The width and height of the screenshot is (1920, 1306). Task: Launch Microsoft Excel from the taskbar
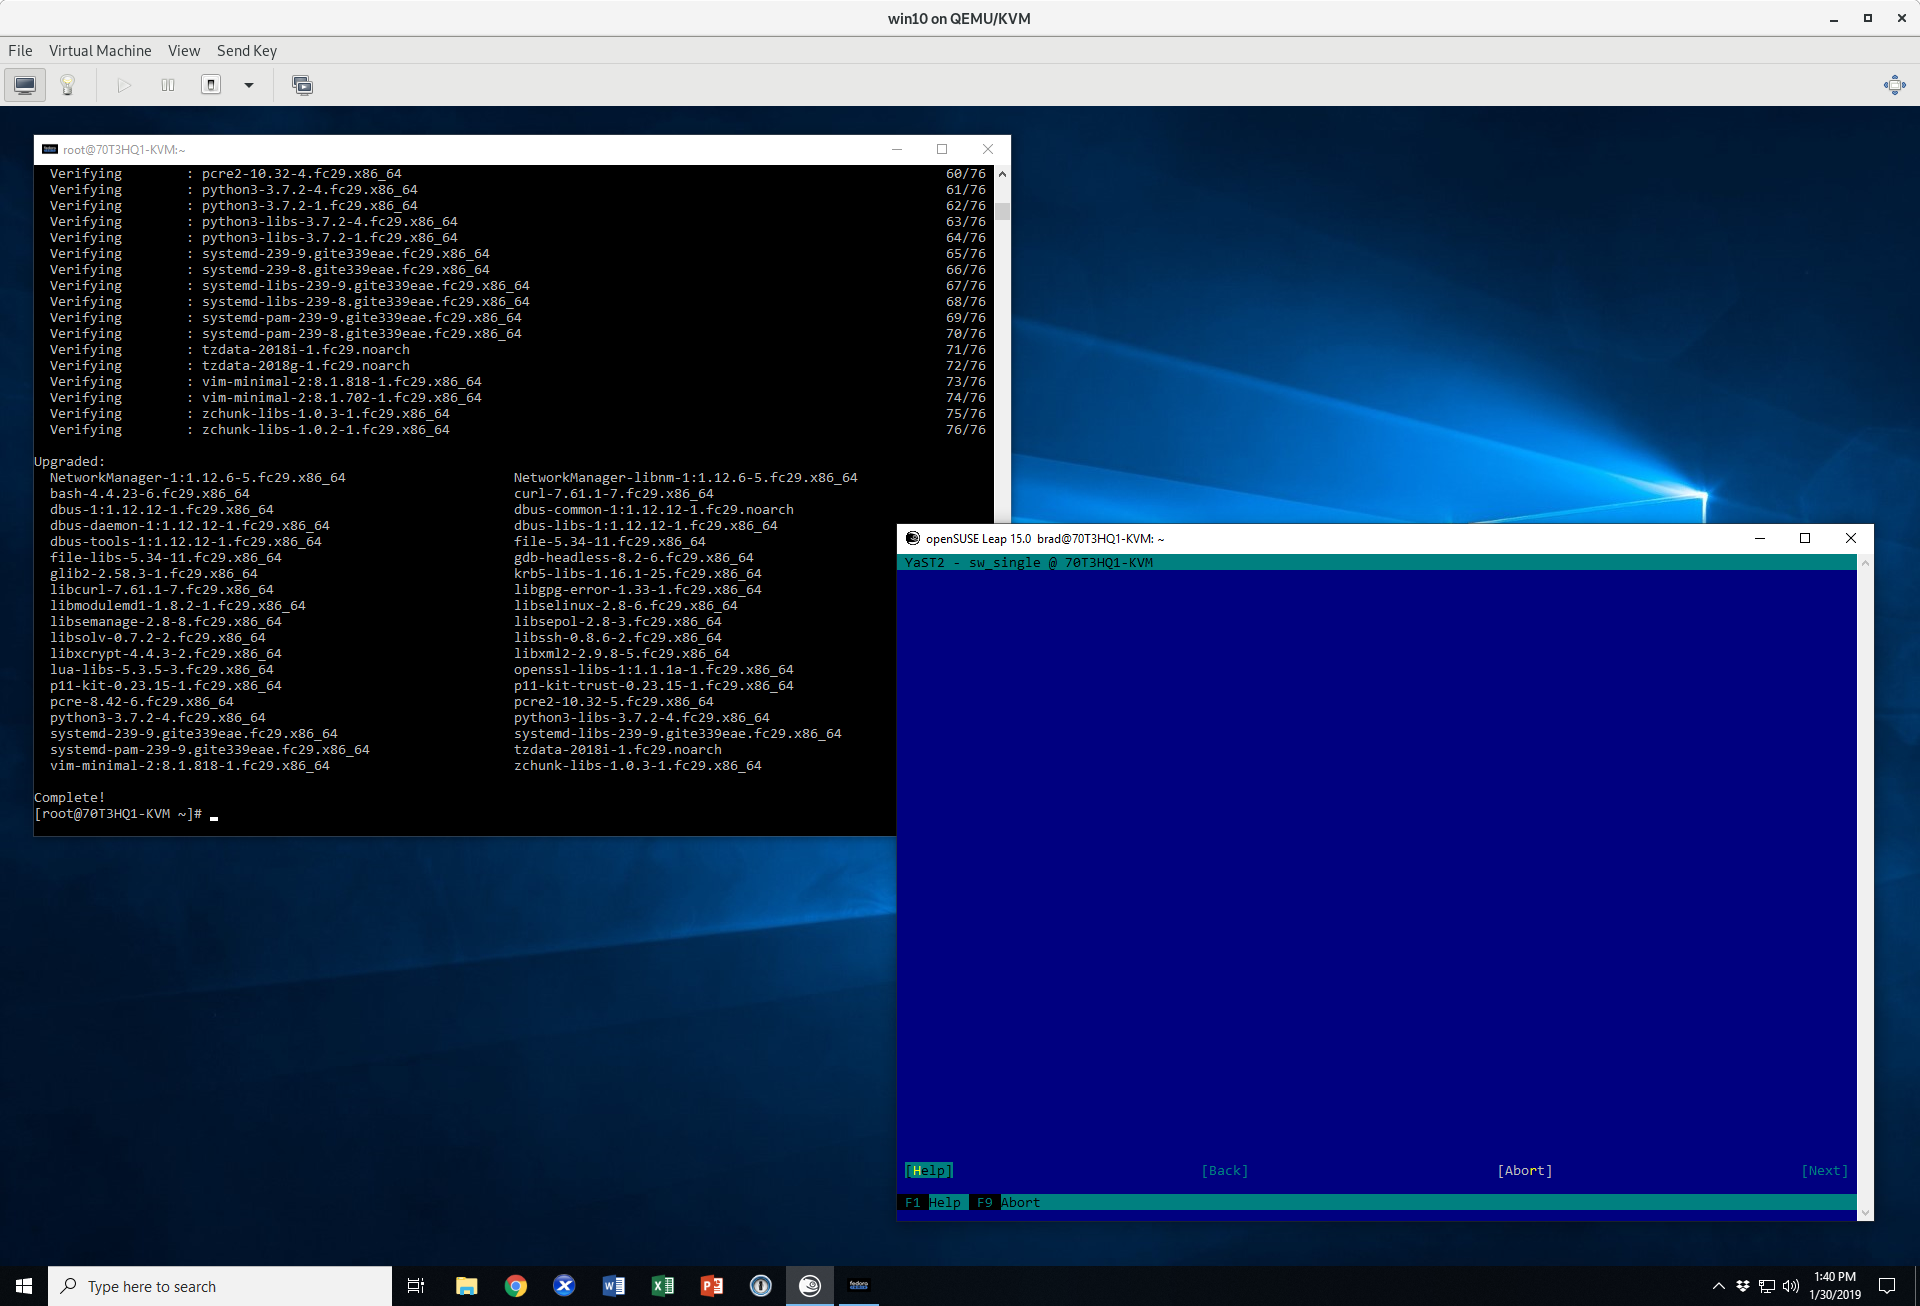662,1286
